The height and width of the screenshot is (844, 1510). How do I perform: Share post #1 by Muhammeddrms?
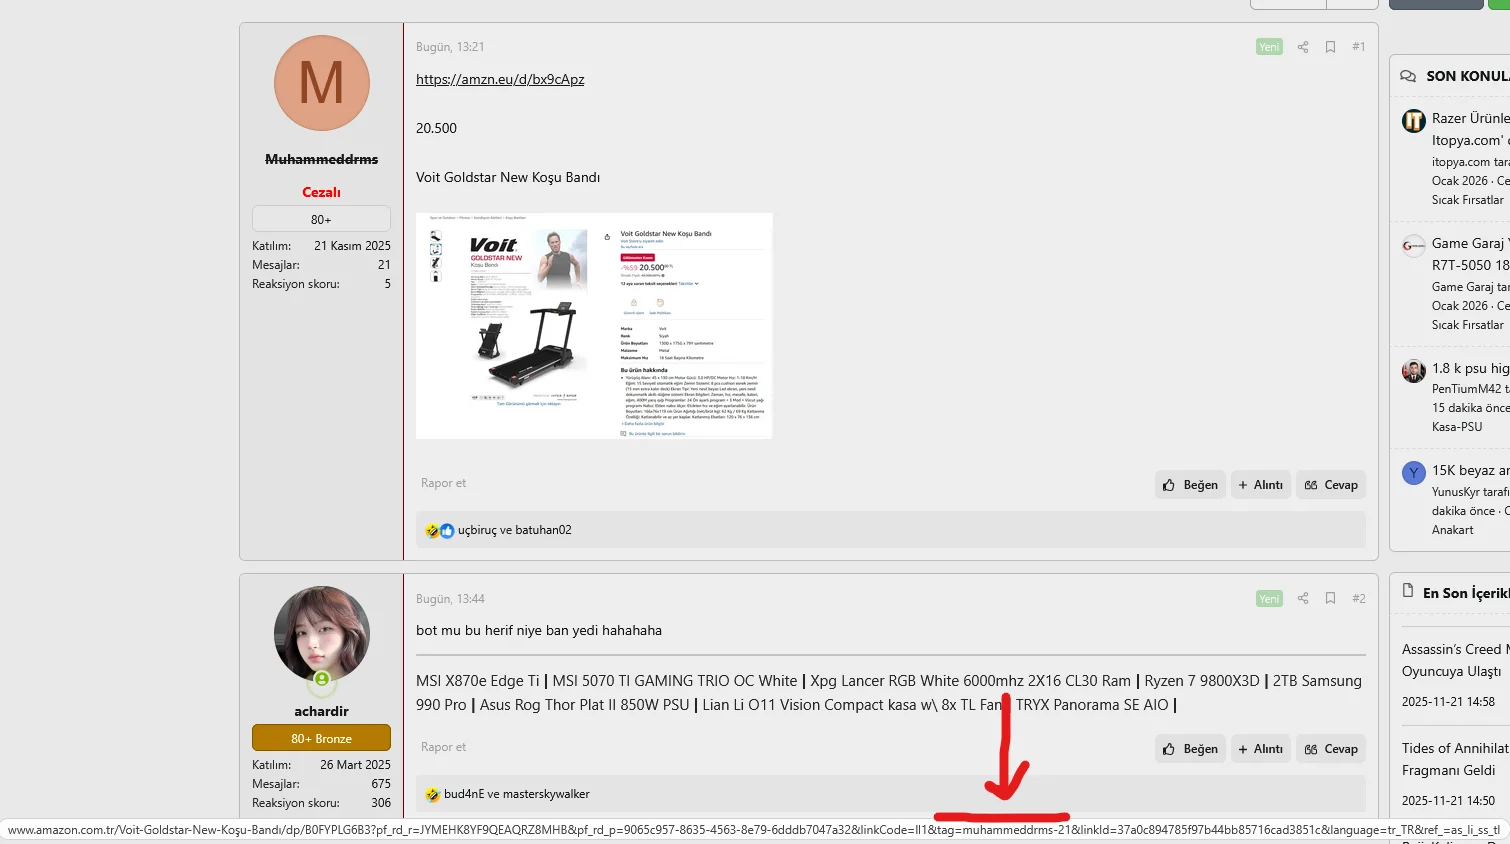click(x=1302, y=47)
